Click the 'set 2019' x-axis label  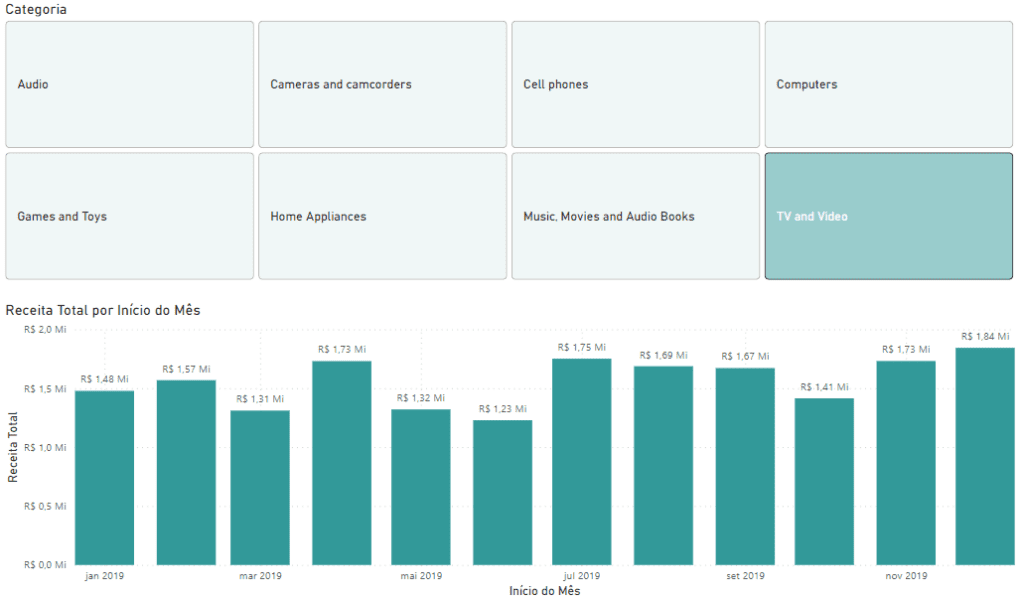point(745,576)
